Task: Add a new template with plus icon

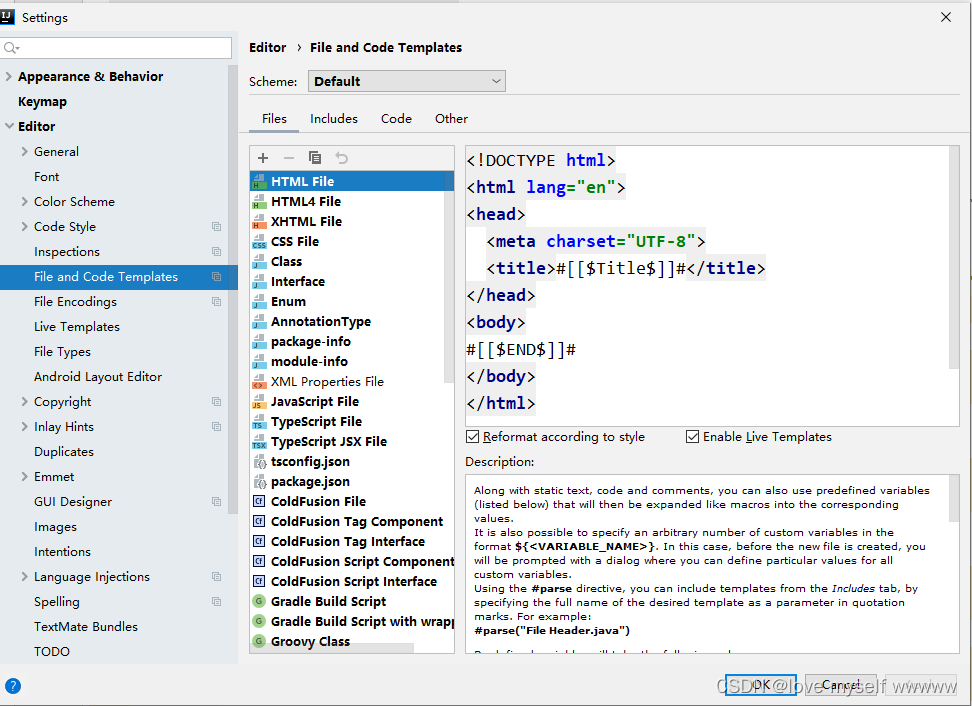Action: pyautogui.click(x=263, y=158)
